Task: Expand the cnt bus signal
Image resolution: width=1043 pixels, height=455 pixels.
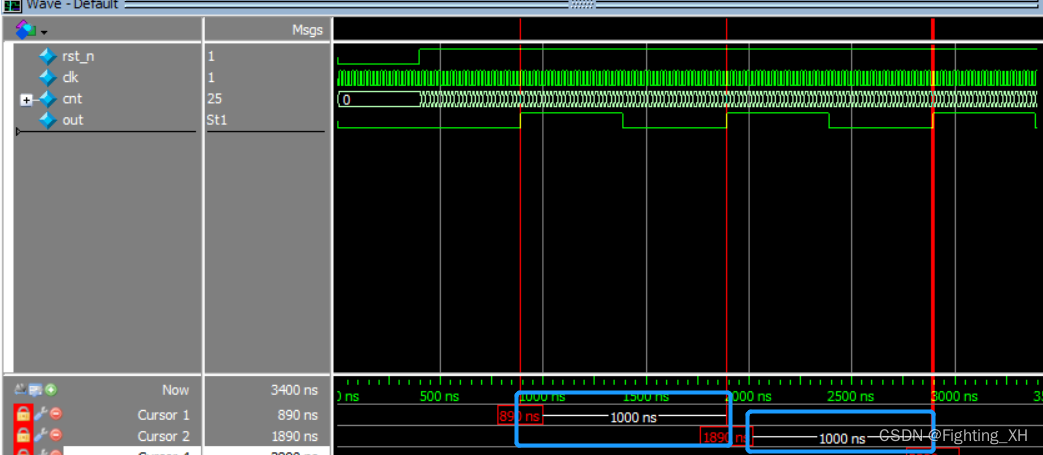Action: [26, 100]
